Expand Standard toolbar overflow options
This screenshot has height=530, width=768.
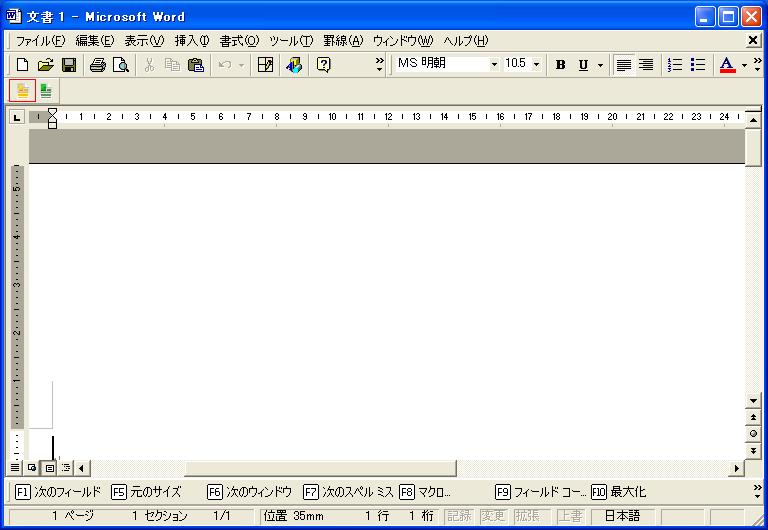[x=380, y=64]
